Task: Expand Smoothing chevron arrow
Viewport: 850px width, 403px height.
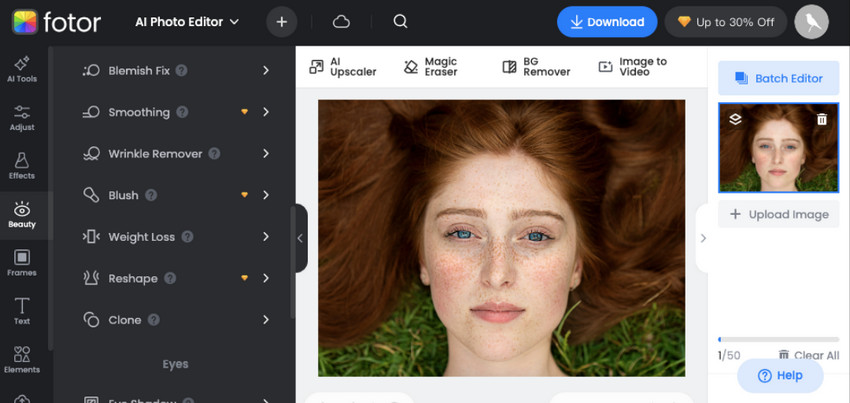Action: tap(266, 112)
